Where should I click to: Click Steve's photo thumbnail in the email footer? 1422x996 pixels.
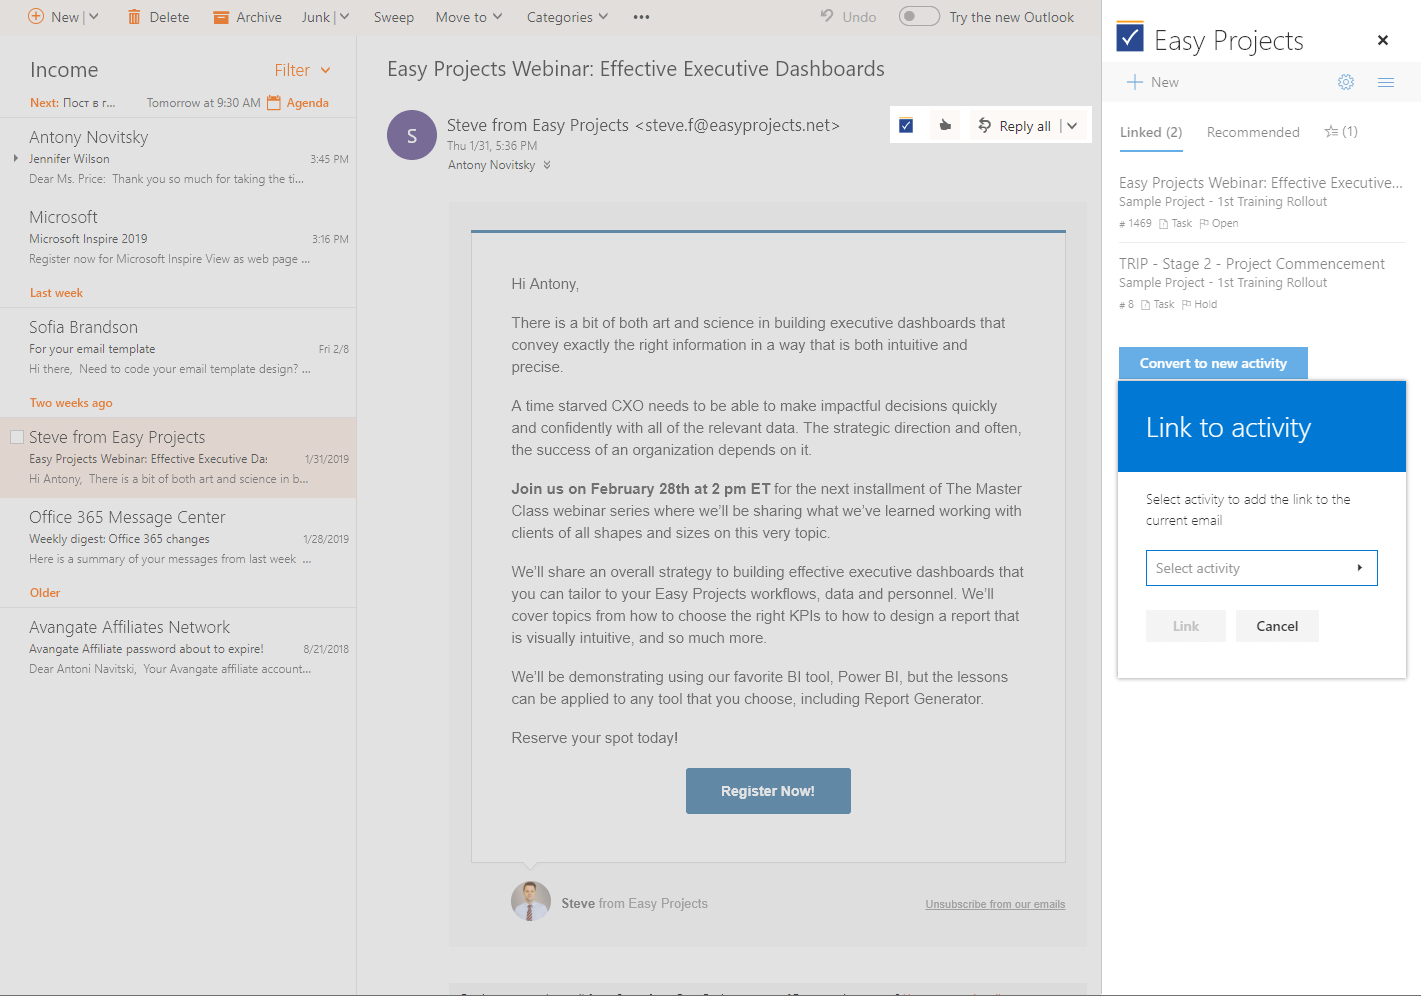[x=531, y=901]
